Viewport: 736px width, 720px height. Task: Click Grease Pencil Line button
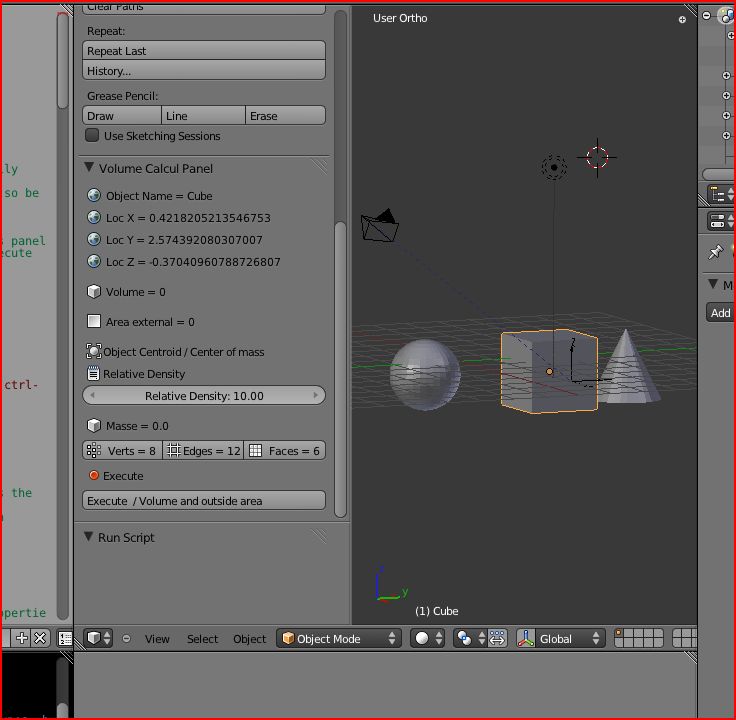[x=203, y=115]
